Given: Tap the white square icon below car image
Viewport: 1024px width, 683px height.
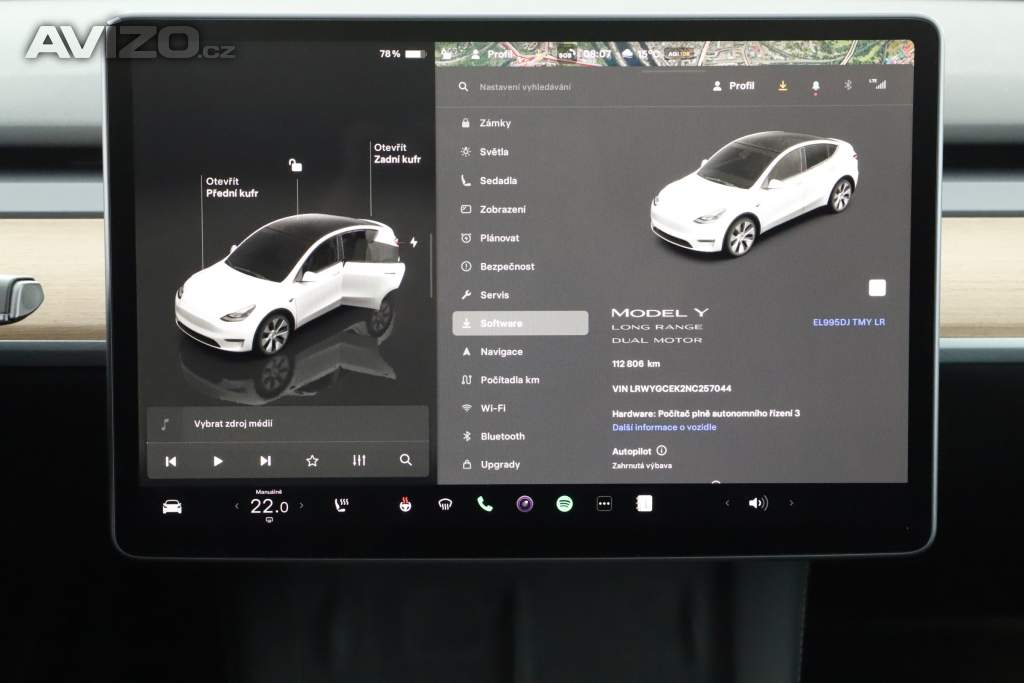Looking at the screenshot, I should pyautogui.click(x=877, y=288).
